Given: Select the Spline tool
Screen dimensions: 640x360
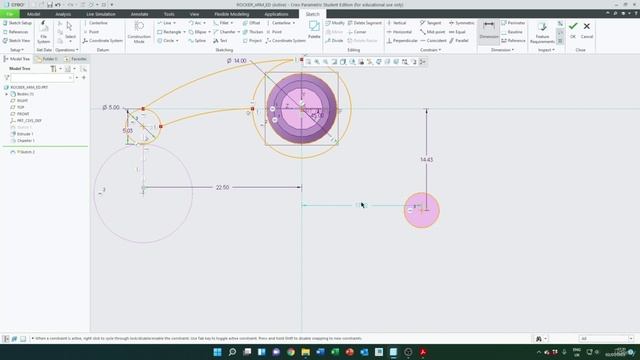Looking at the screenshot, I should point(197,41).
